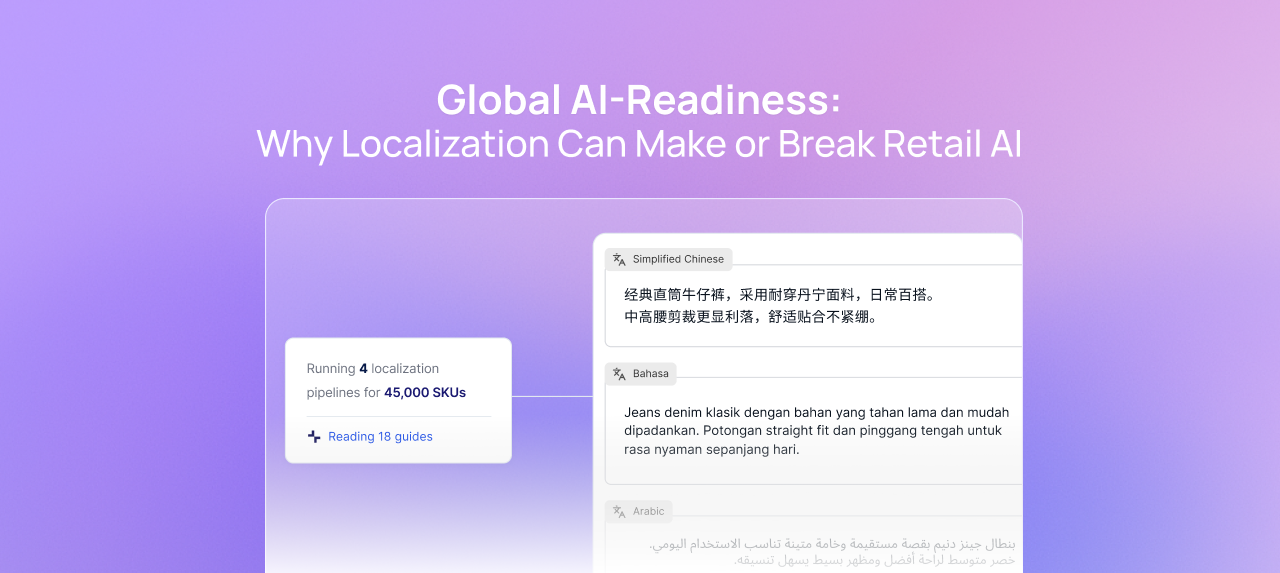Click the sparkle icon next to Reading 18 guides

[x=314, y=436]
